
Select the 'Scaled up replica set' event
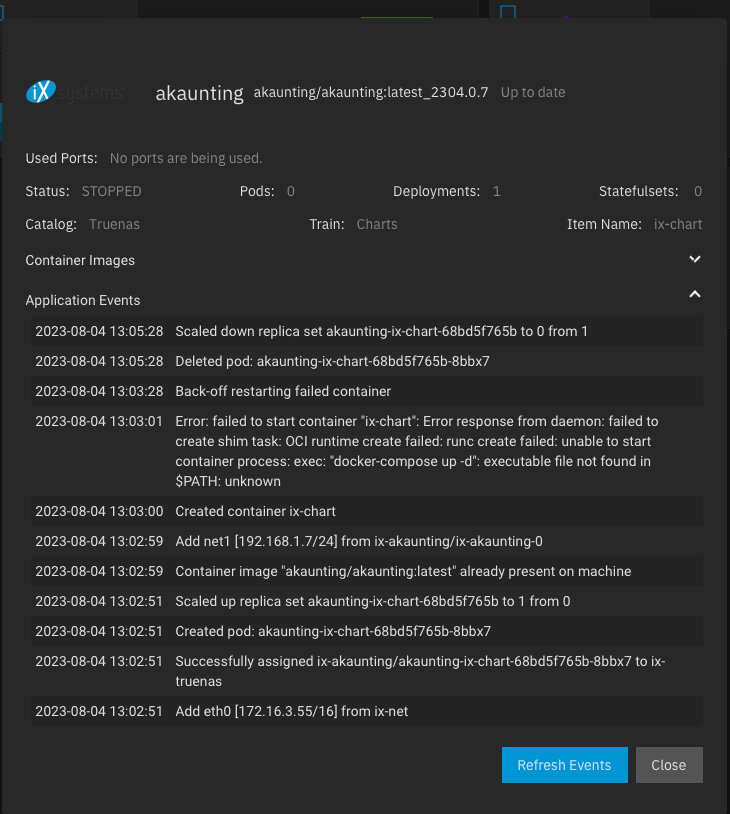pos(367,602)
